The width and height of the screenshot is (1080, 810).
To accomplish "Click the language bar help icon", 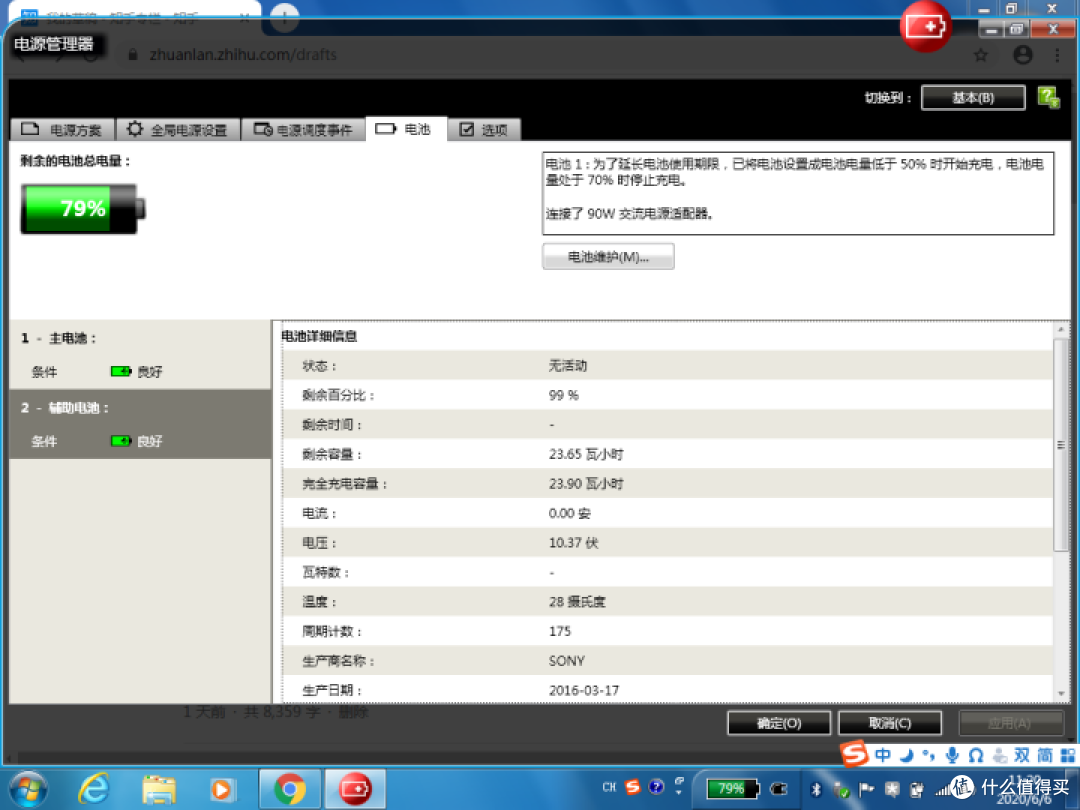I will coord(656,787).
